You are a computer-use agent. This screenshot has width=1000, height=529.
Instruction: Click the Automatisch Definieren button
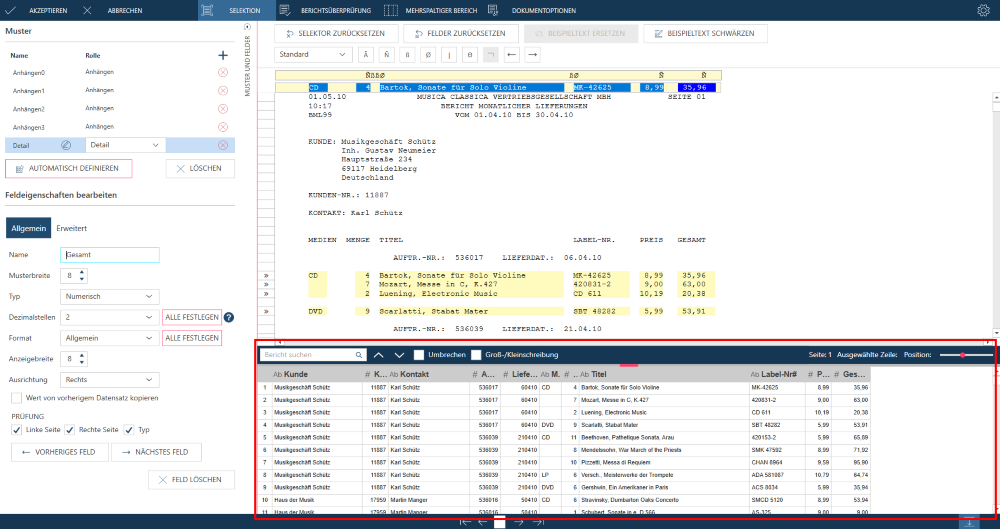(x=68, y=168)
